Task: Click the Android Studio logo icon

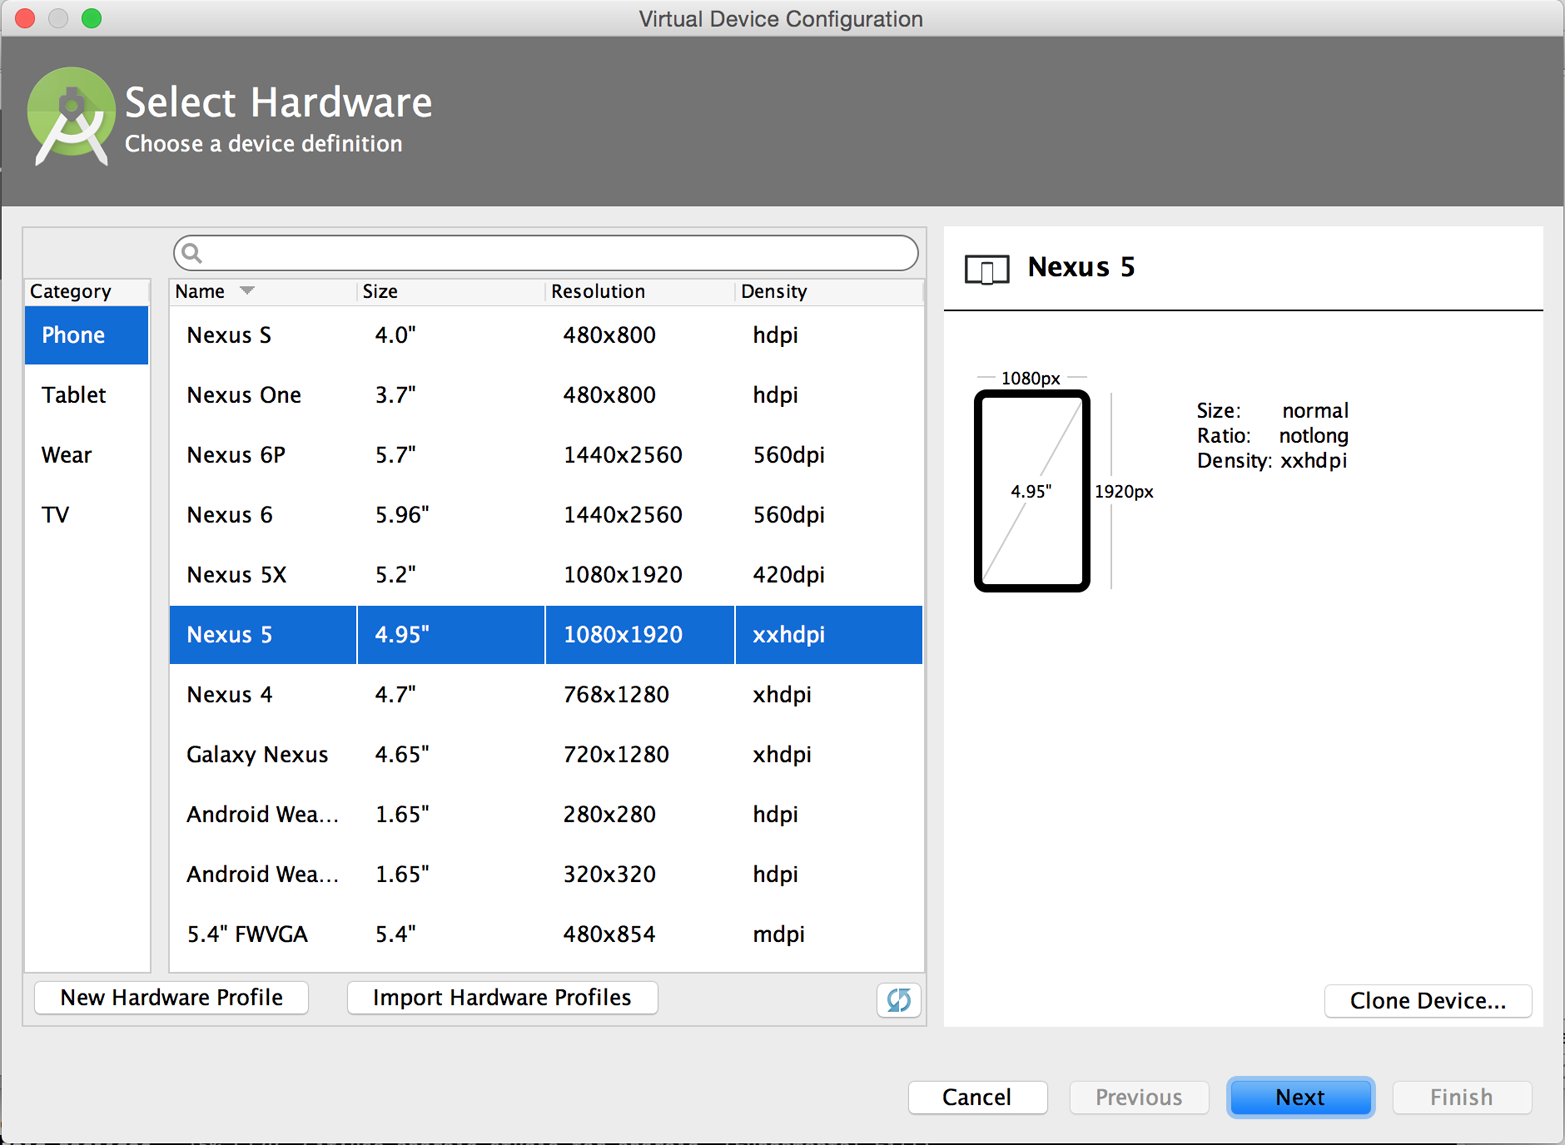Action: click(70, 117)
